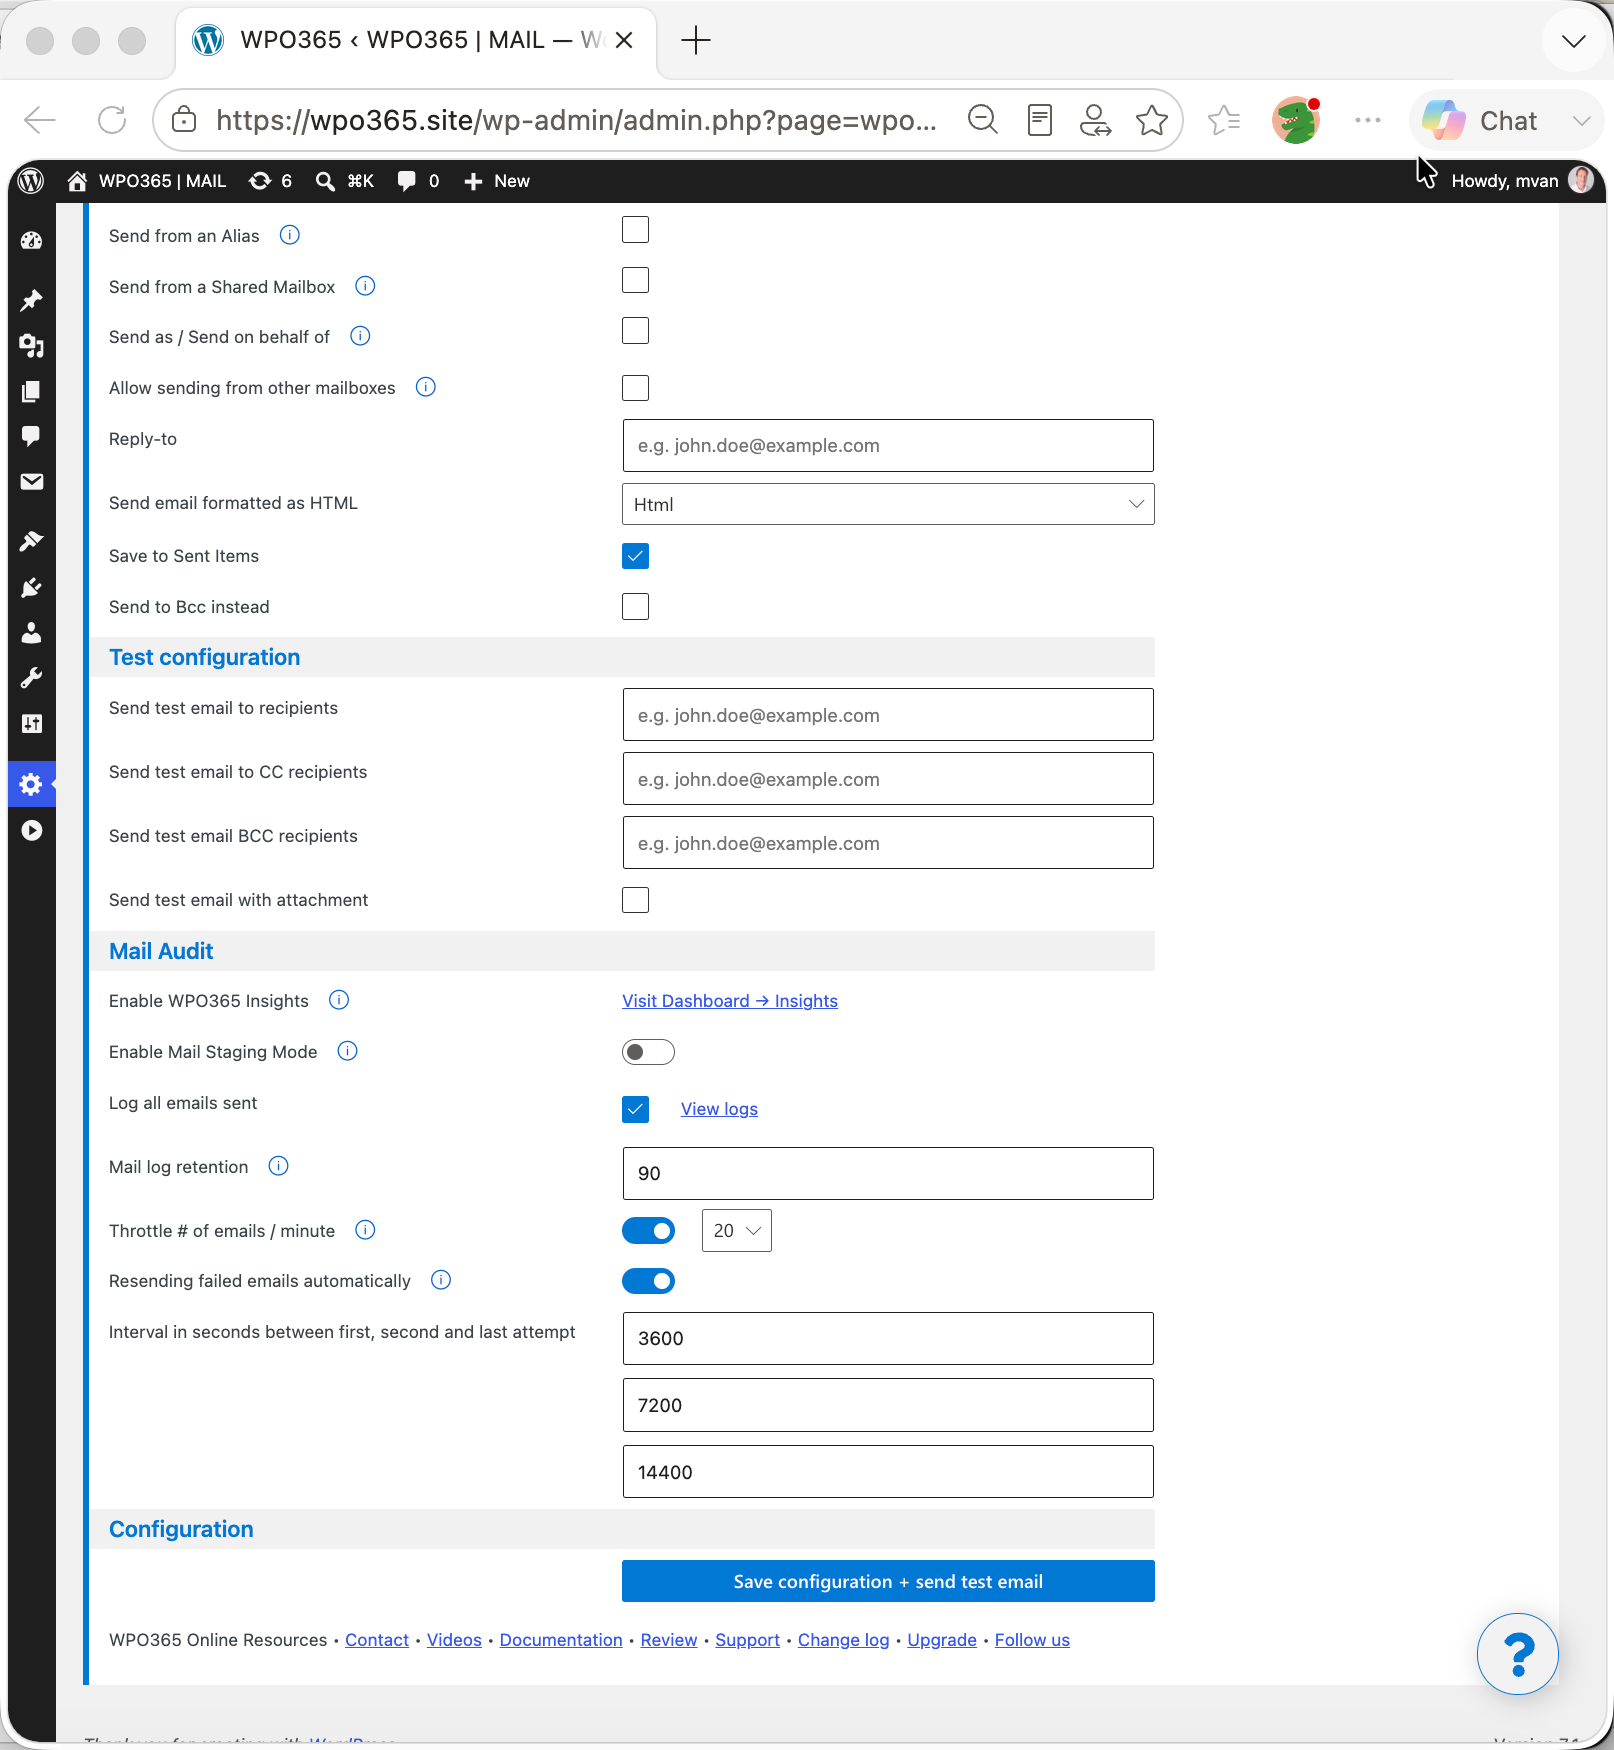Open the Posts pushpin sidebar icon
Screen dimensions: 1614x1750
31,300
